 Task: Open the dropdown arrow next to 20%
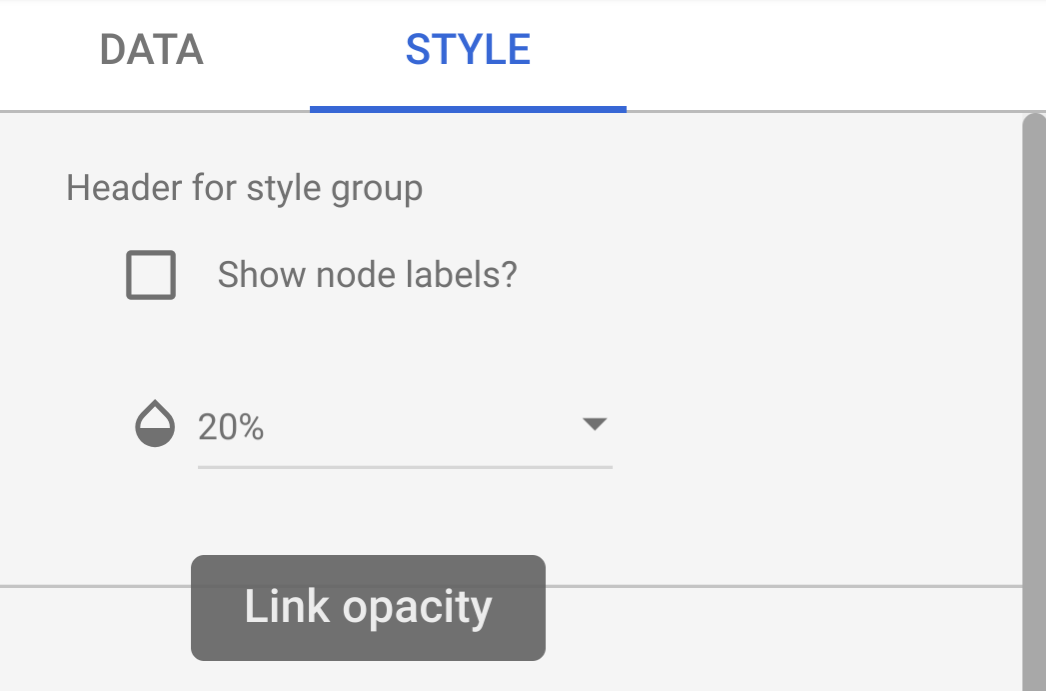pos(596,424)
